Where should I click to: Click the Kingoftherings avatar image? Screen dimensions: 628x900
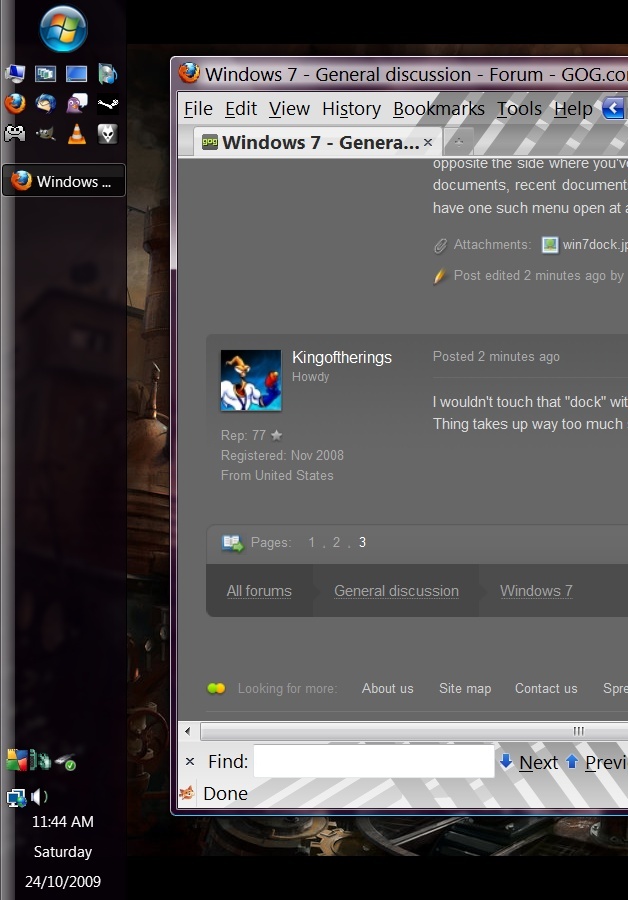point(251,380)
